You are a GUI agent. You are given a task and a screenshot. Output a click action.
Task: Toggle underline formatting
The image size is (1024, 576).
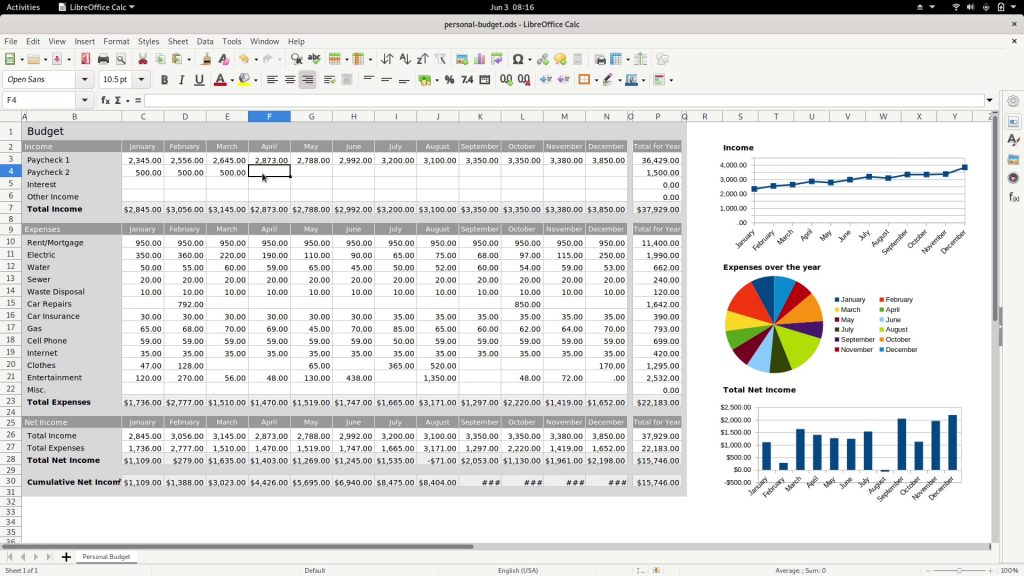point(199,79)
